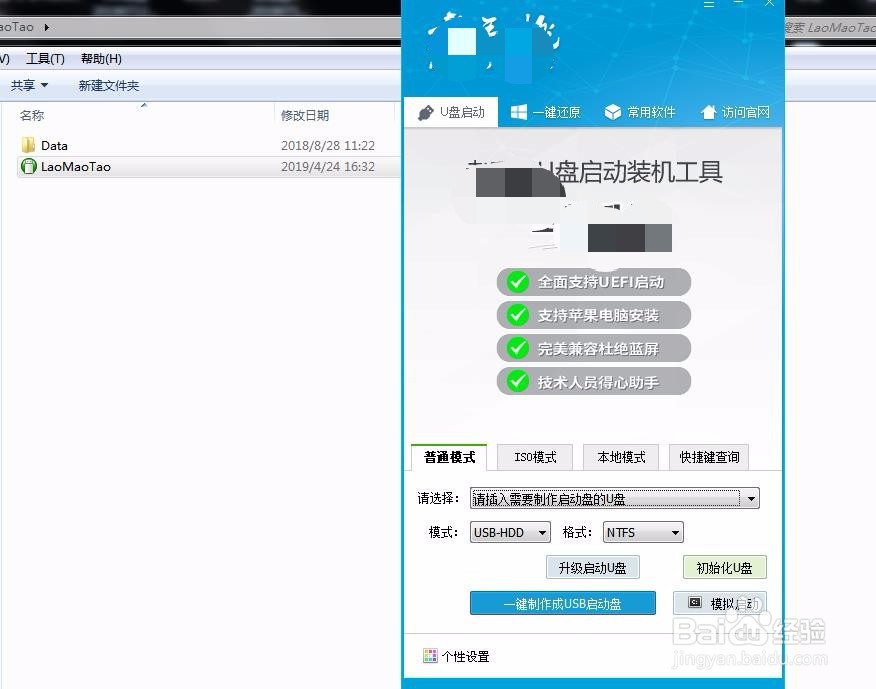
Task: Close the U盘启动 tool window
Action: click(x=769, y=3)
